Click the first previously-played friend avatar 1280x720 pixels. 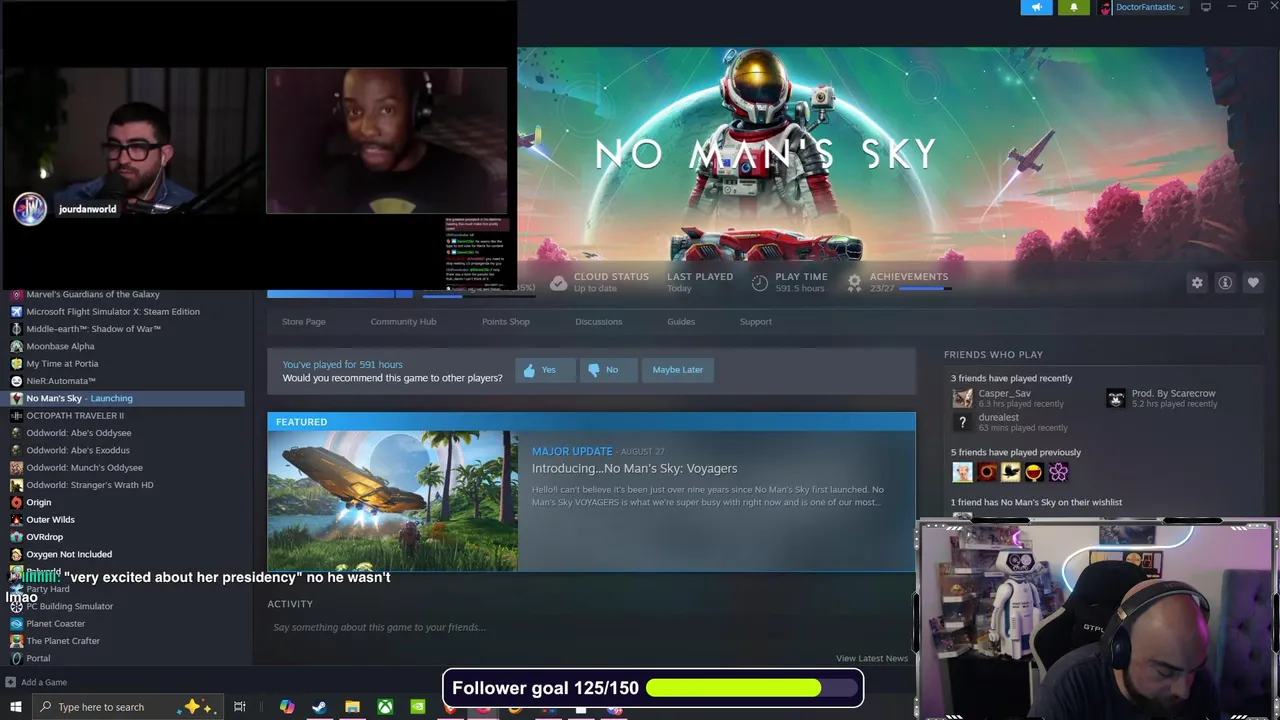962,472
